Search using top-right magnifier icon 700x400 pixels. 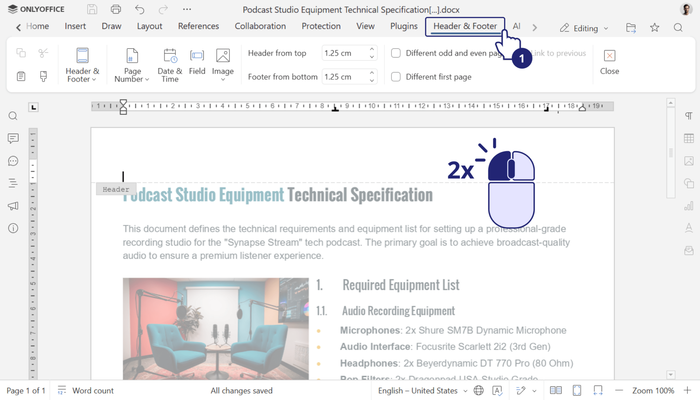[x=678, y=28]
